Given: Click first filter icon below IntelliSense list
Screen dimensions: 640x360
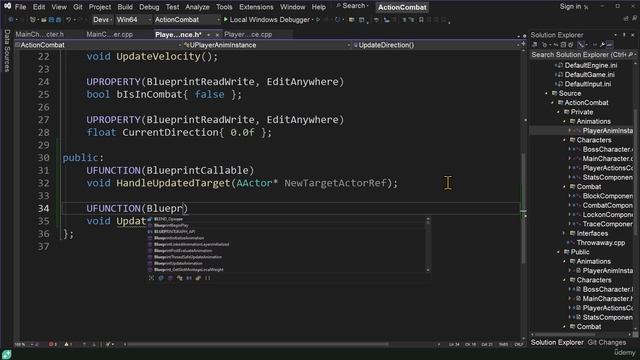Looking at the screenshot, I should point(151,278).
